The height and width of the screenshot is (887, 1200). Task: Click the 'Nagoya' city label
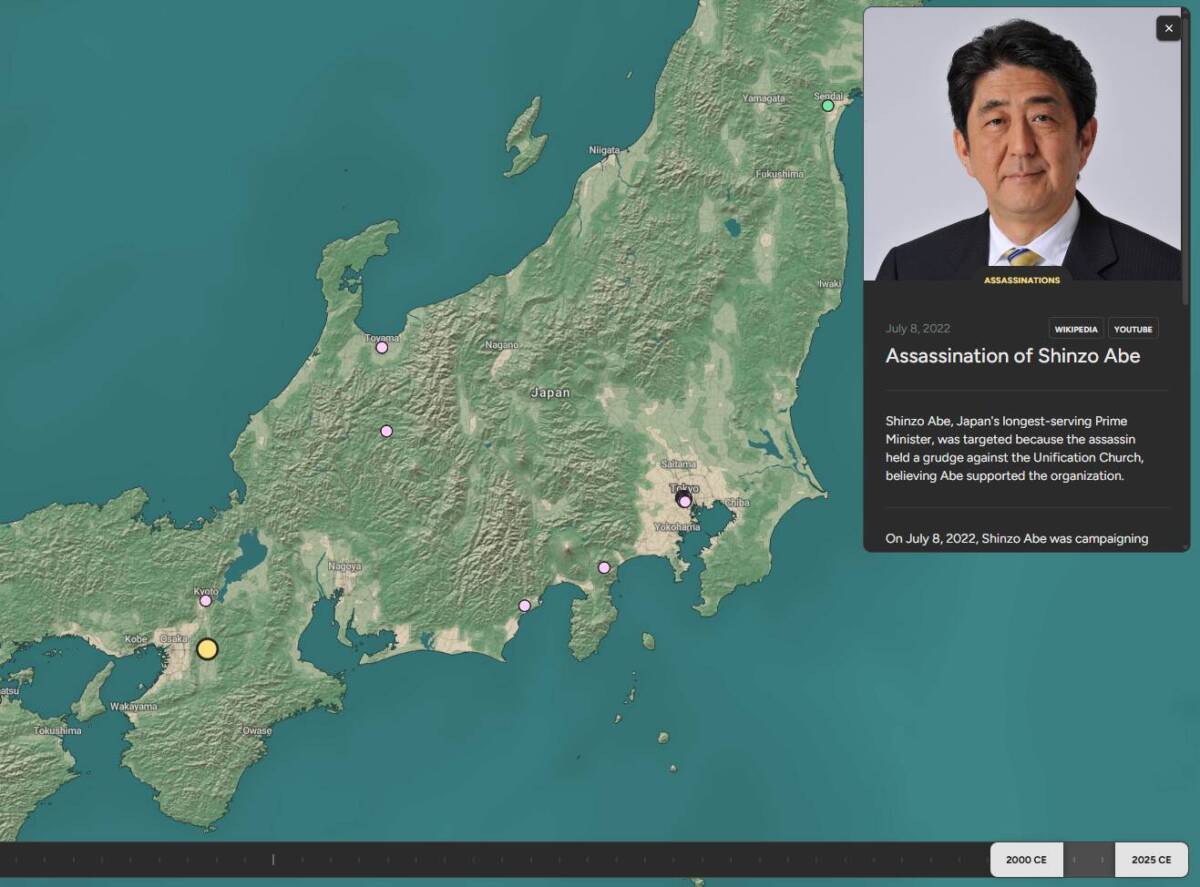click(345, 566)
